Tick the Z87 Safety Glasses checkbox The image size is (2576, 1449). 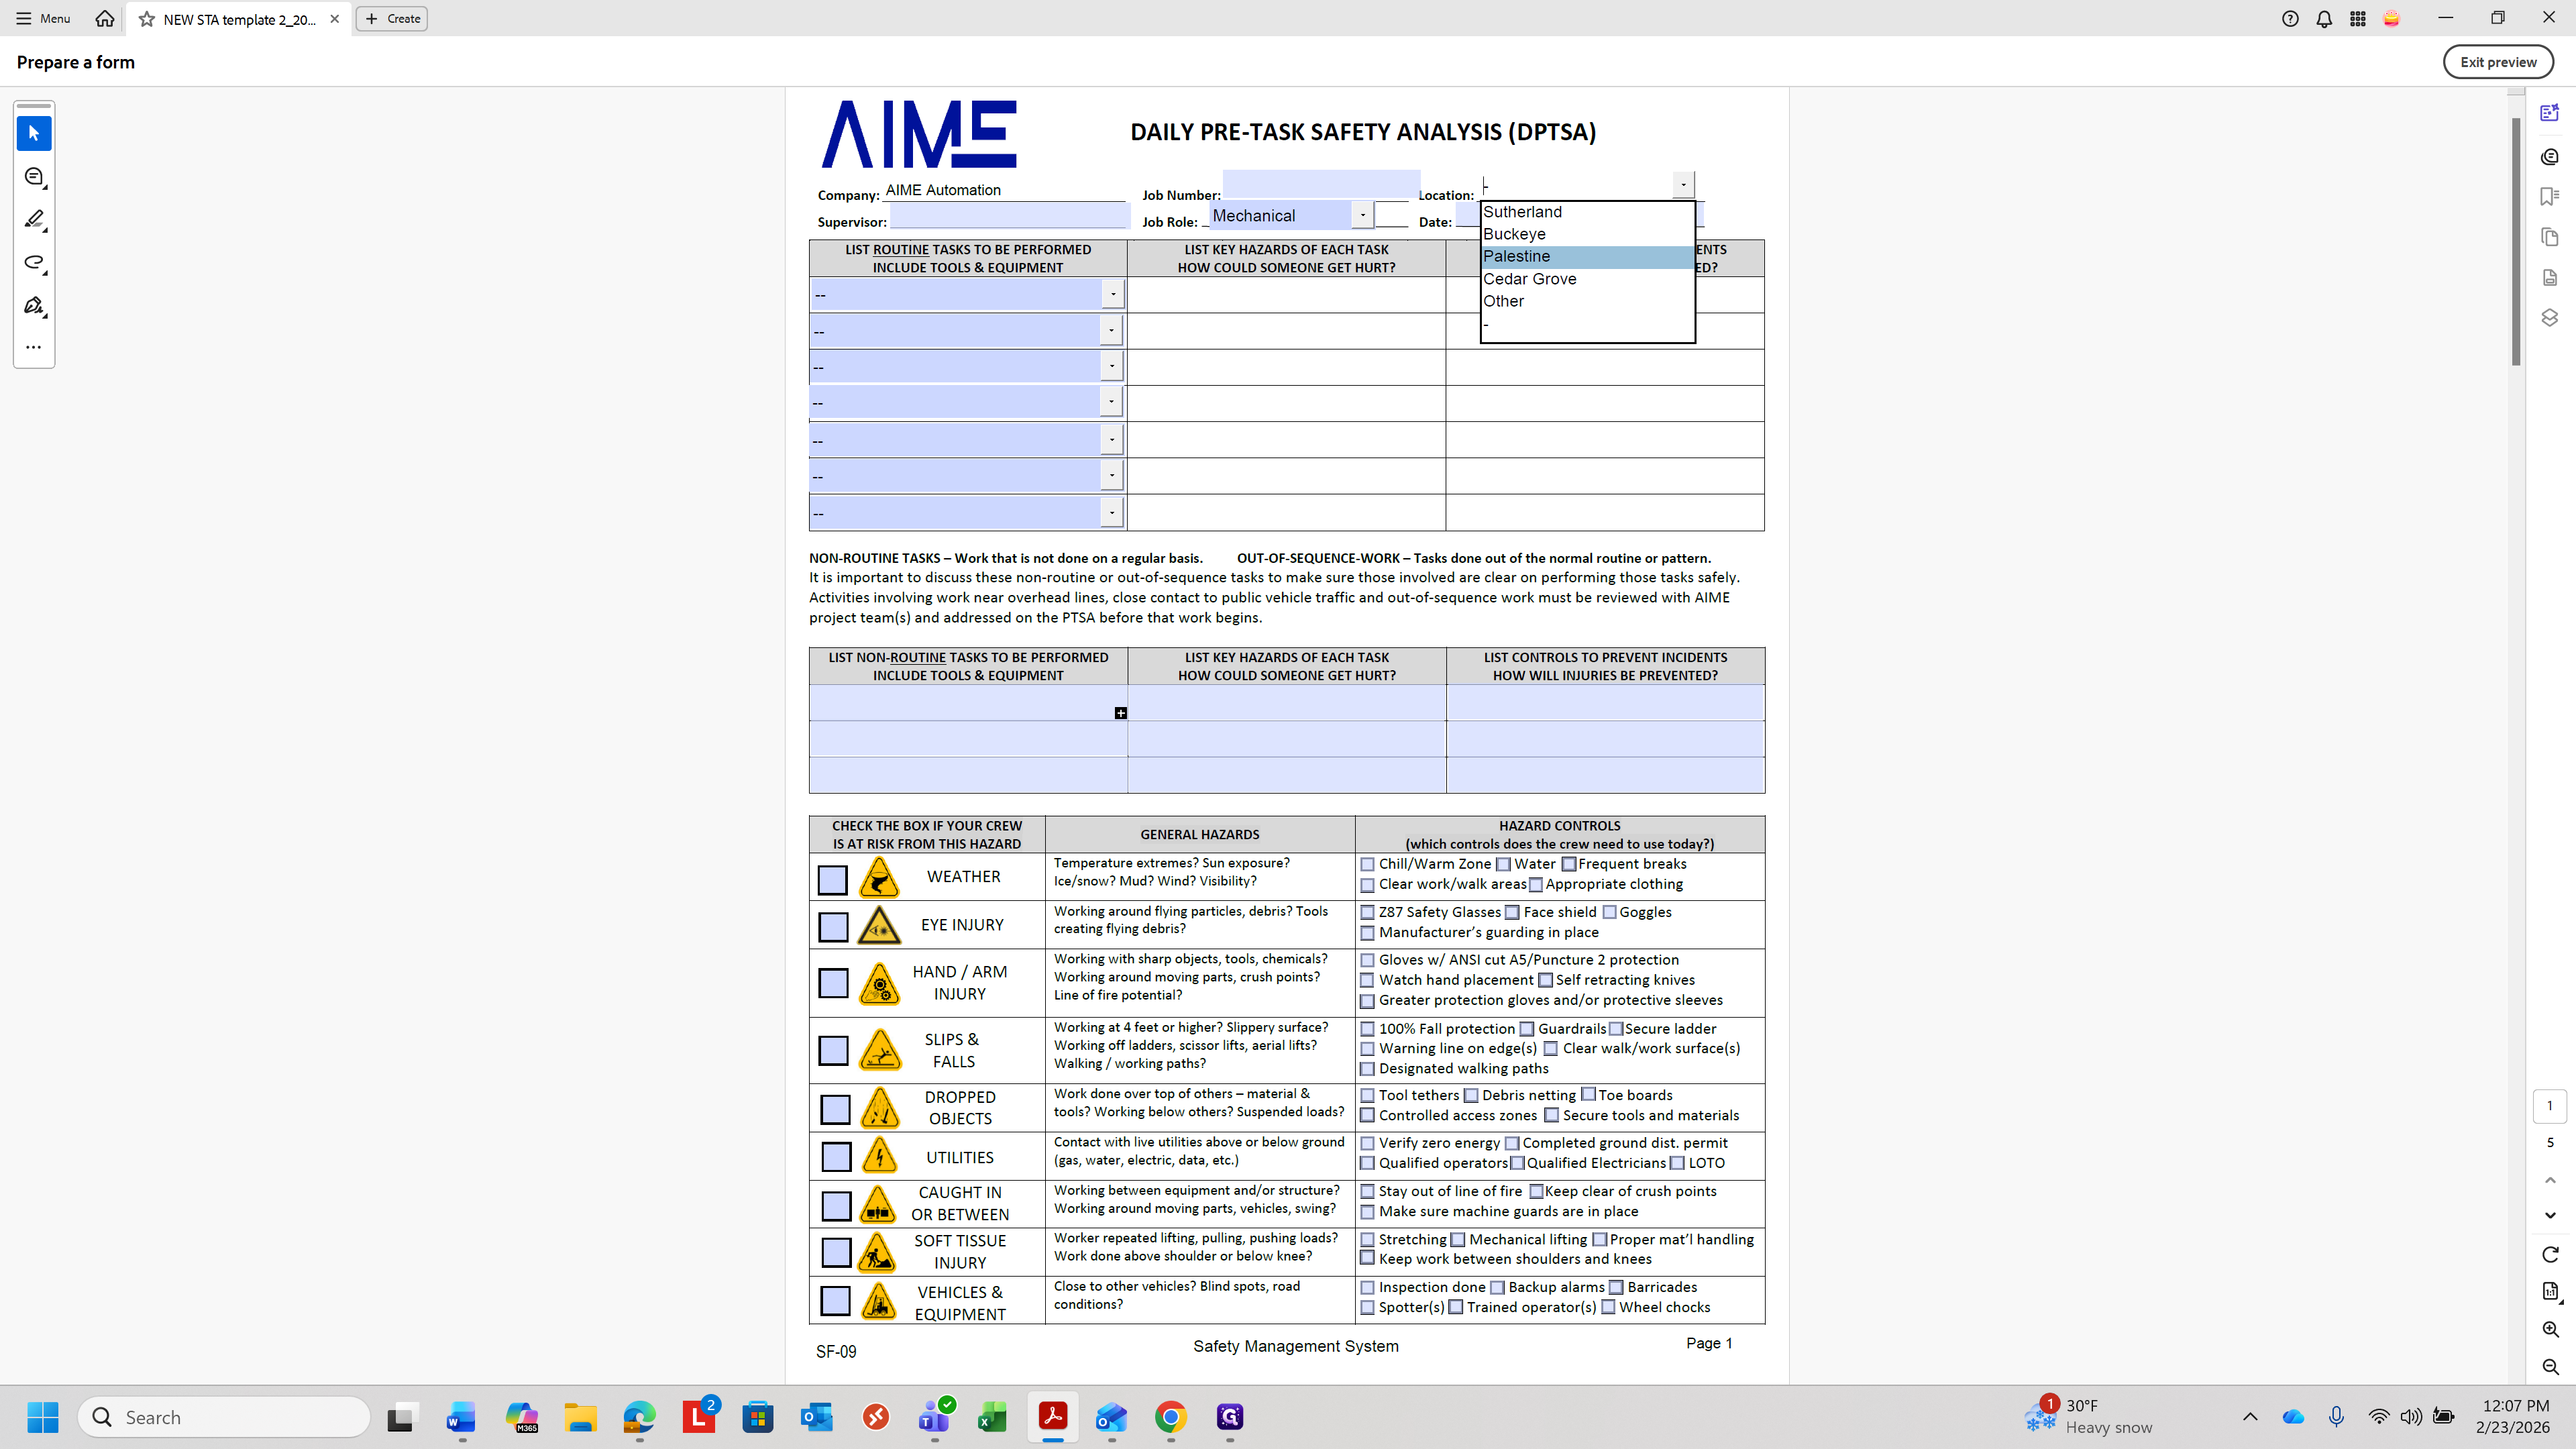[1367, 912]
